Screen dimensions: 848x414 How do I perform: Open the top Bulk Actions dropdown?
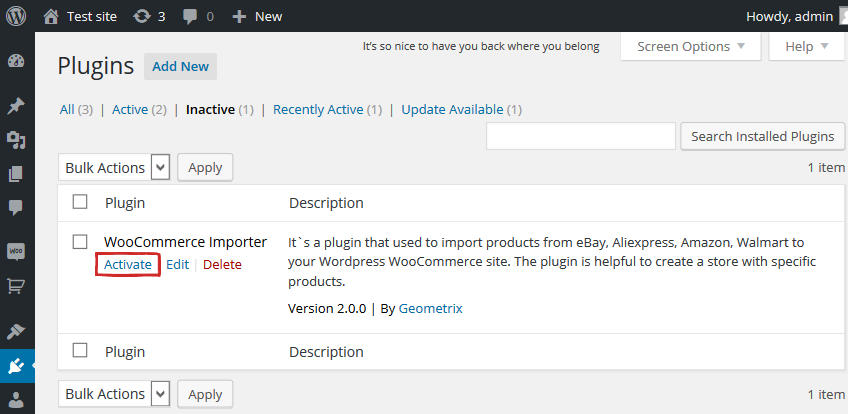point(114,168)
